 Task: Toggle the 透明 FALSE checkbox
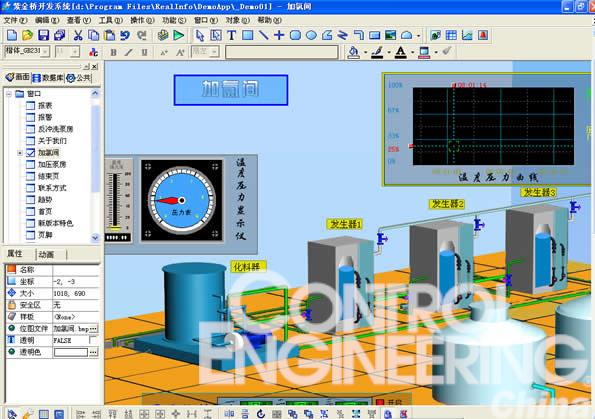pyautogui.click(x=93, y=340)
